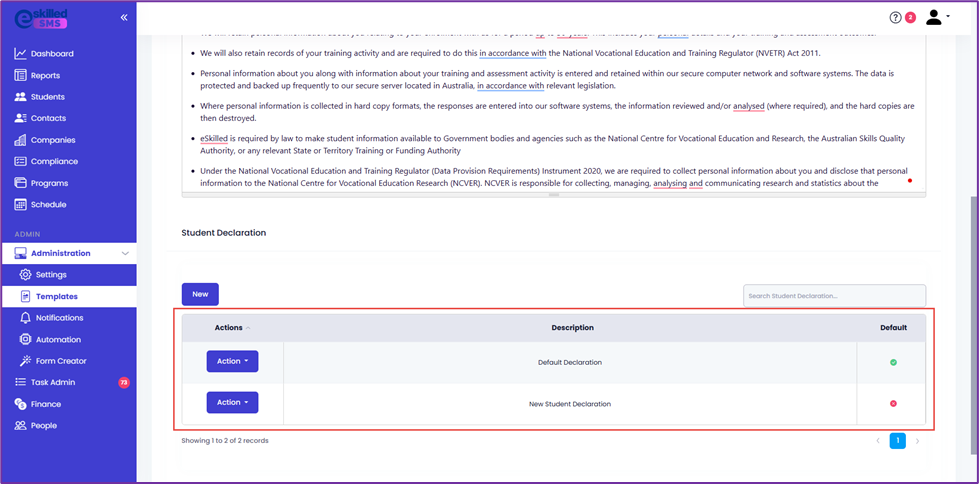Click red cross for New Student Declaration
This screenshot has width=979, height=484.
893,403
